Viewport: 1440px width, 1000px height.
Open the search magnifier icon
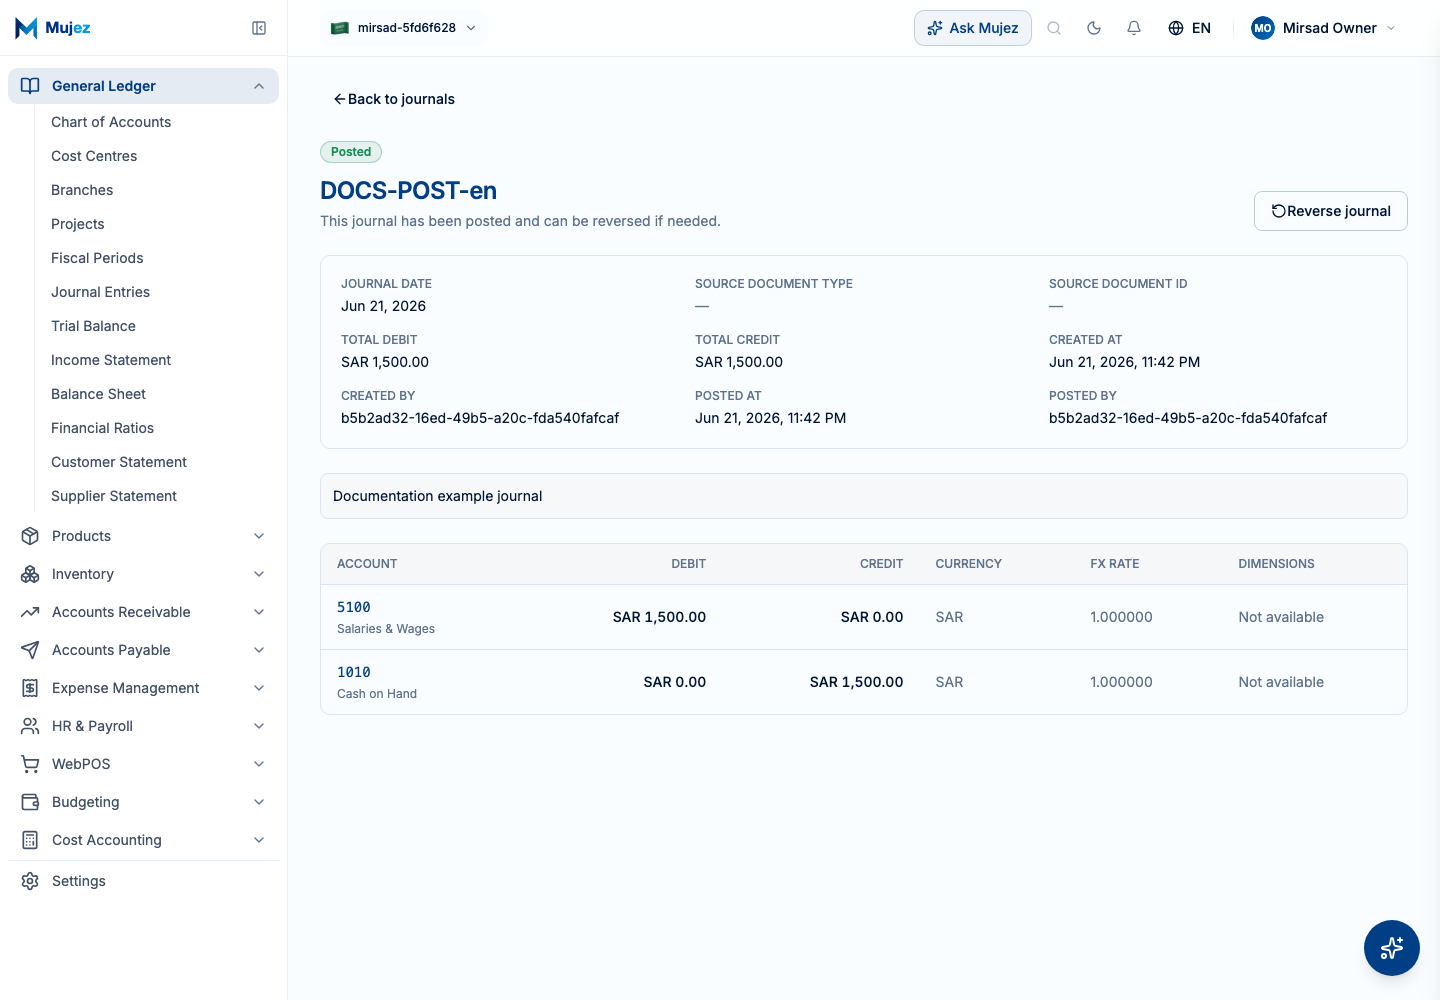1054,28
